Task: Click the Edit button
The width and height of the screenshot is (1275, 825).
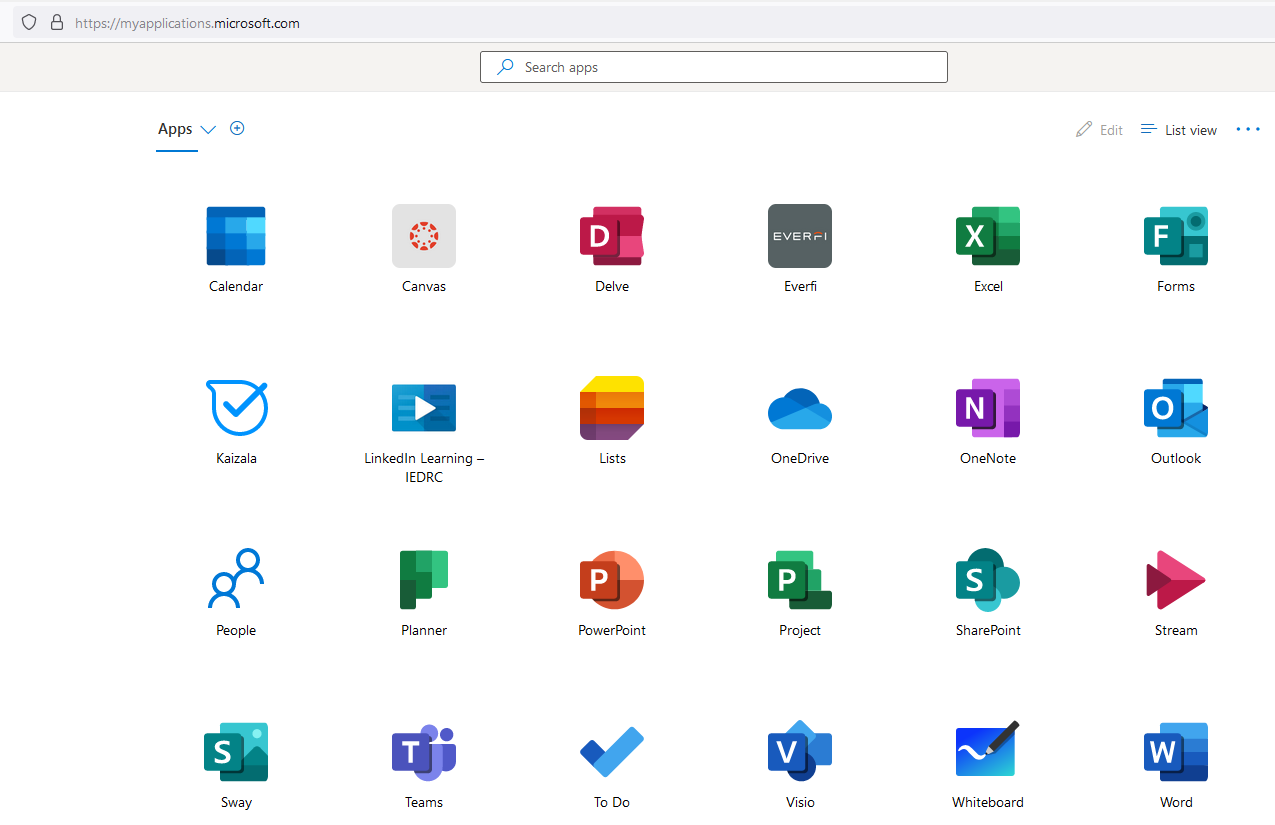Action: [x=1099, y=130]
